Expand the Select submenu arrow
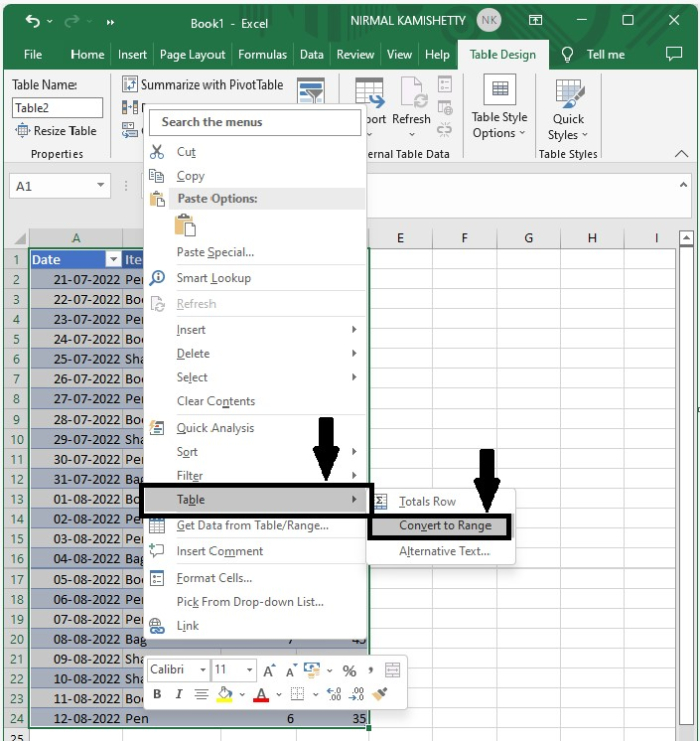The height and width of the screenshot is (741, 700). [x=354, y=377]
